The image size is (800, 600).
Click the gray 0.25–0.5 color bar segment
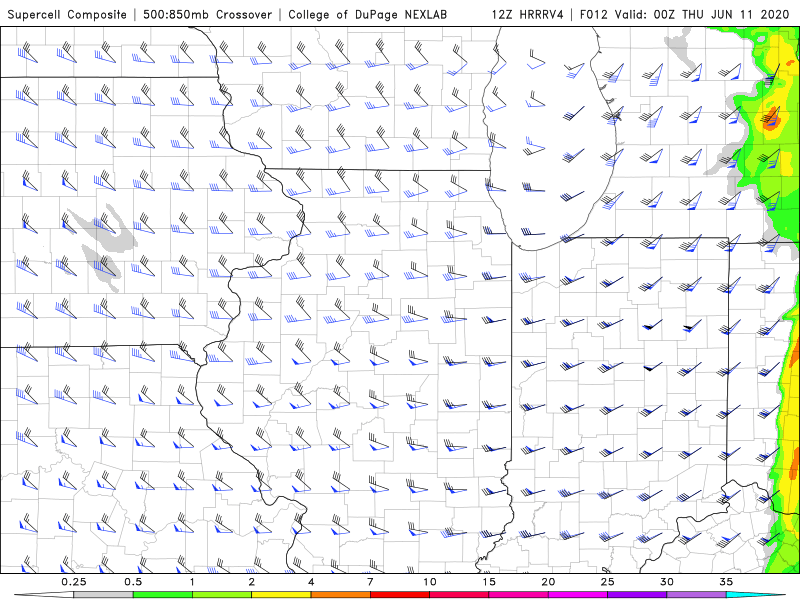(x=103, y=595)
